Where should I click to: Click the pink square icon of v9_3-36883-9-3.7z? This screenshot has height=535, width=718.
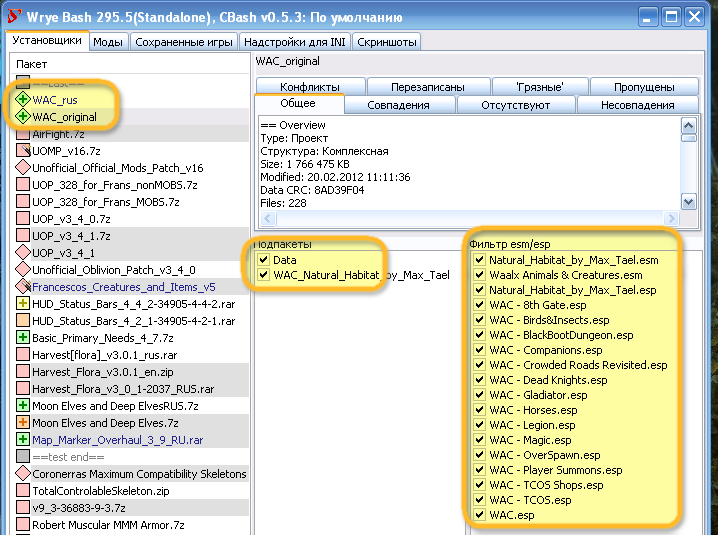coord(22,507)
